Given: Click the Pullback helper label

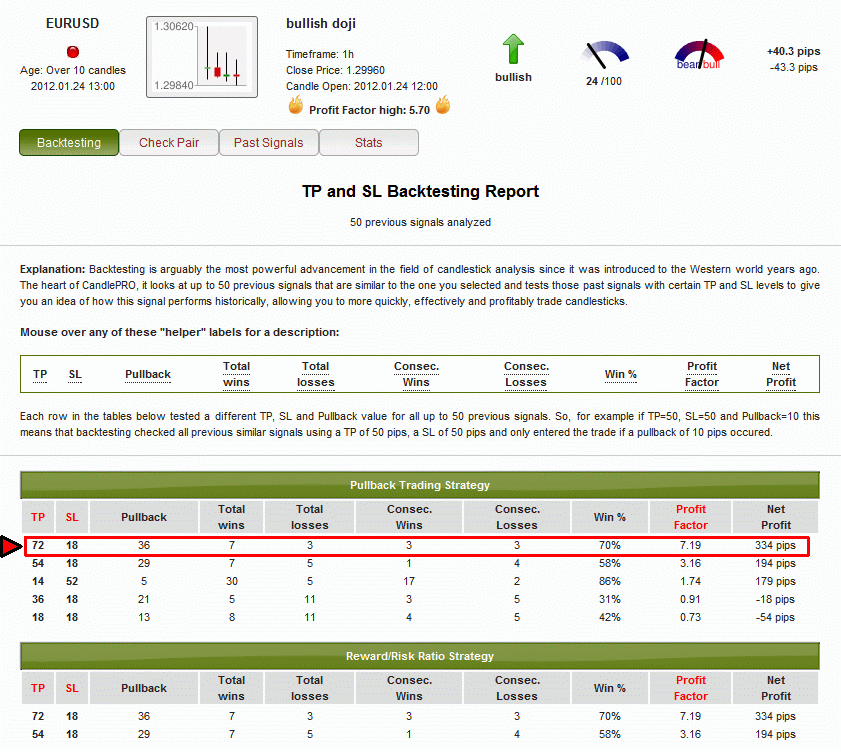Looking at the screenshot, I should pyautogui.click(x=148, y=374).
